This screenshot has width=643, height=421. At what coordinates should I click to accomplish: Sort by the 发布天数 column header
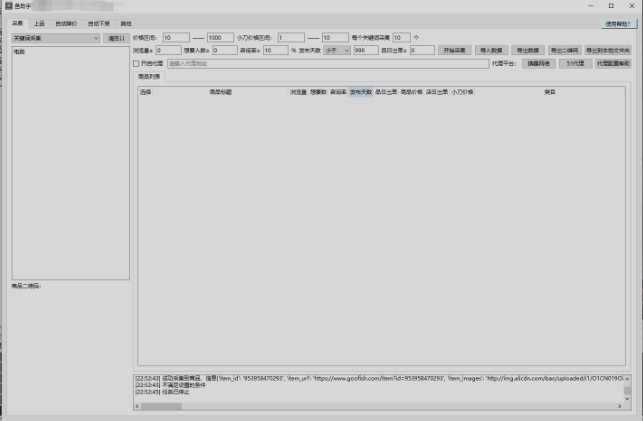tap(360, 91)
